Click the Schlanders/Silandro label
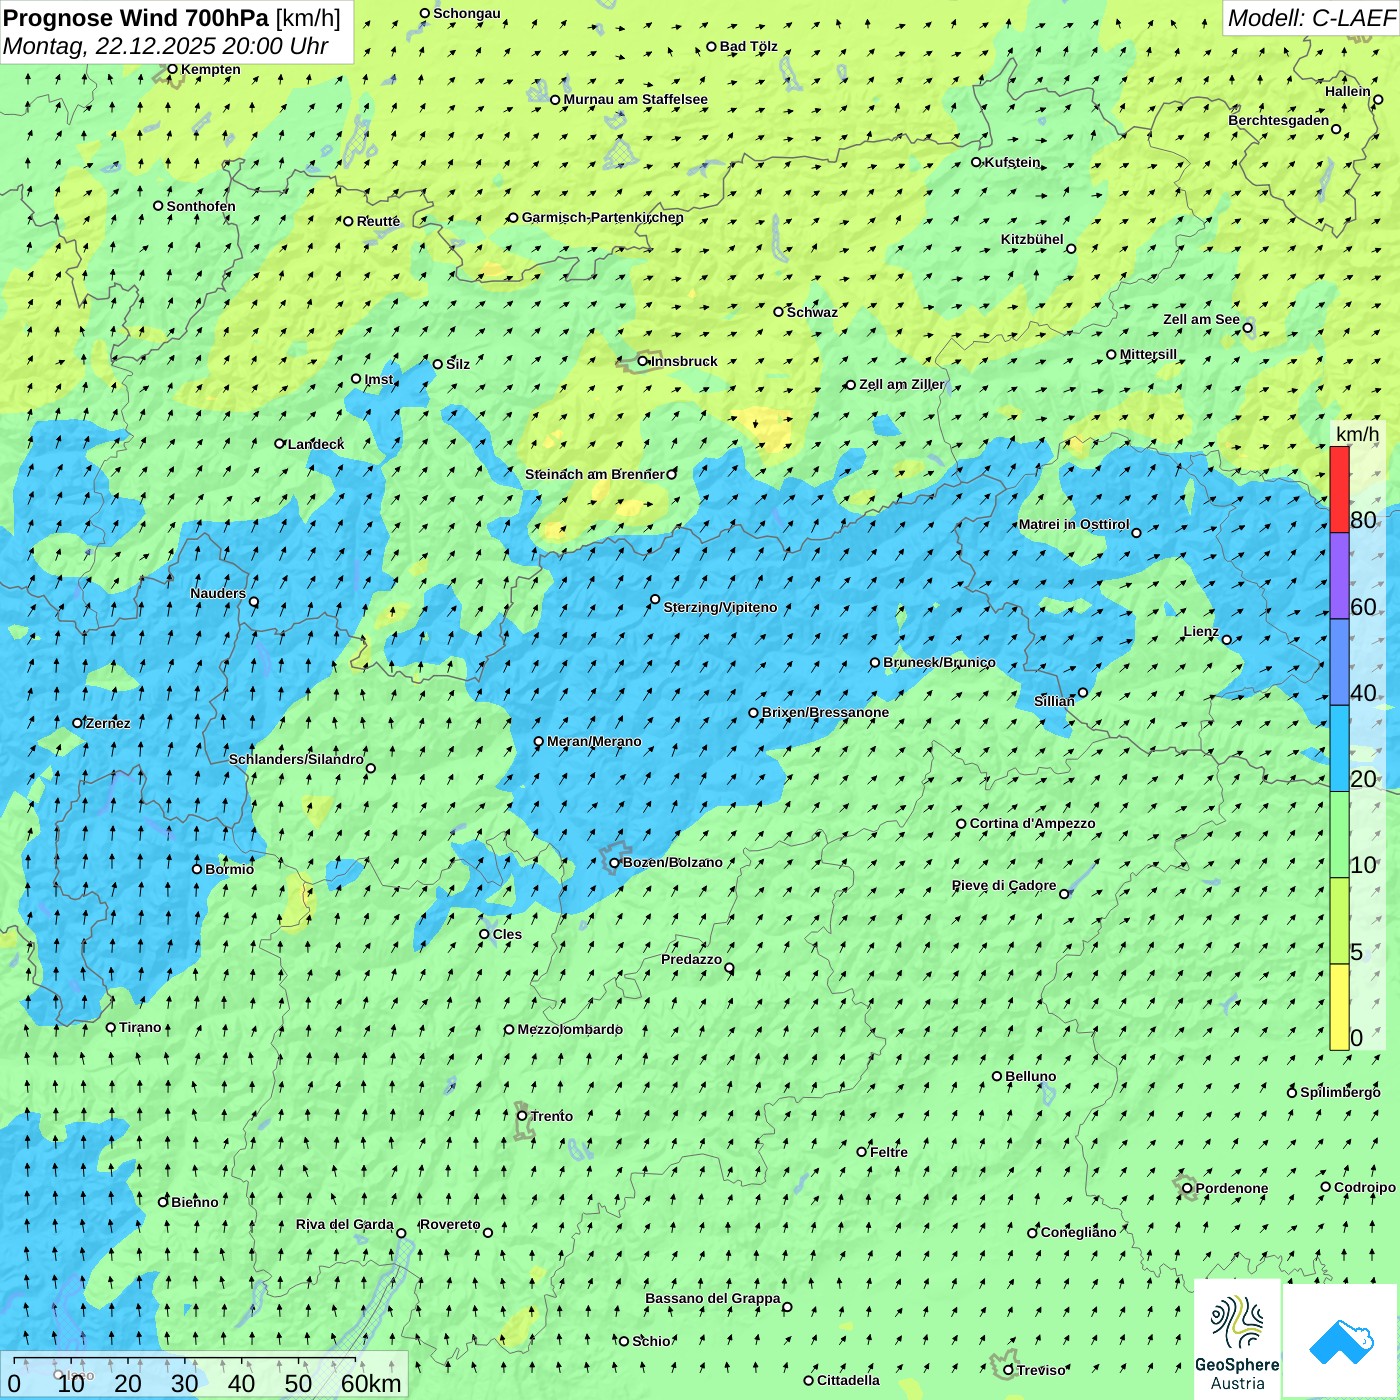1400x1400 pixels. 296,759
